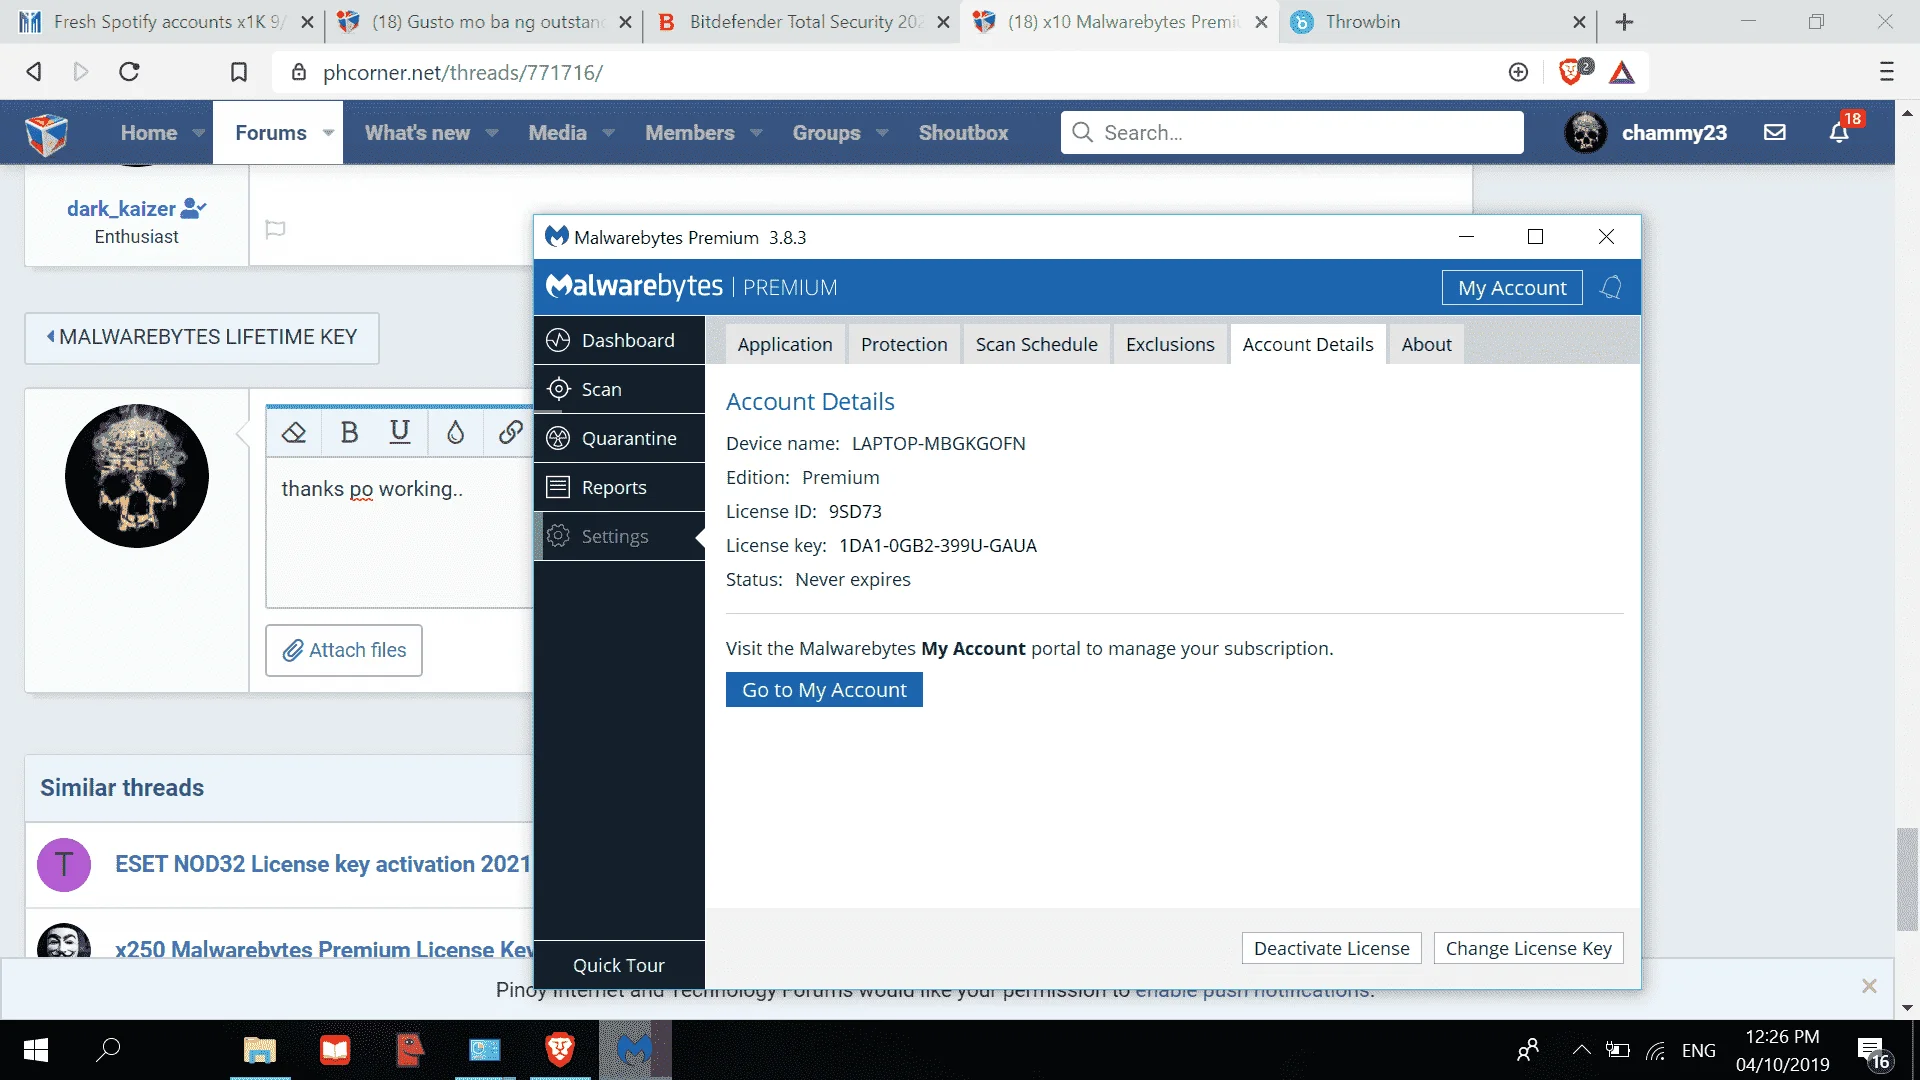Click Attach files button
Screen dimensions: 1920x1080
tap(344, 651)
